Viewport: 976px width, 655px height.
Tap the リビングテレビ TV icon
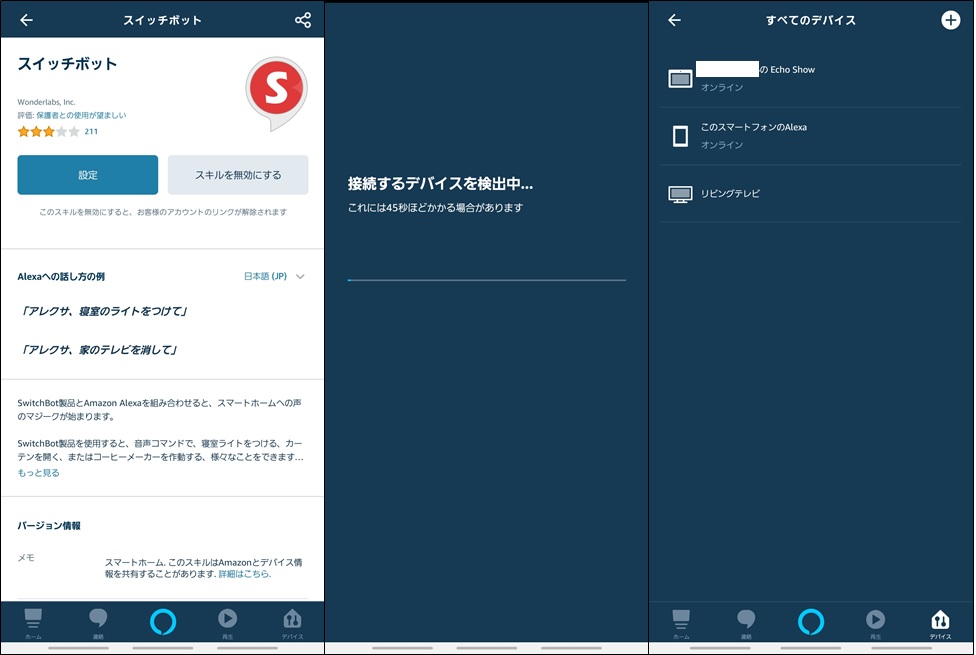pyautogui.click(x=680, y=194)
